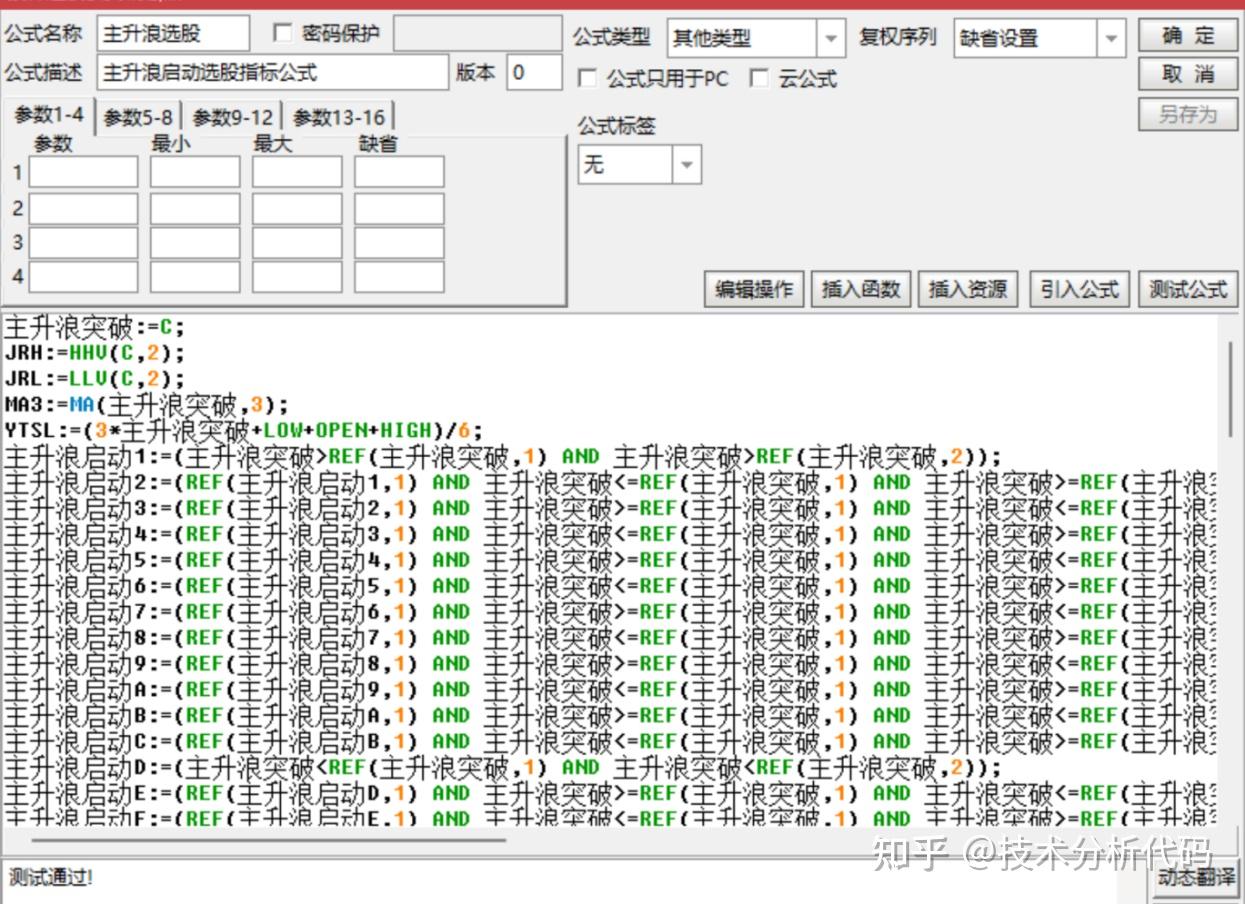Click the 插入资源 button
The image size is (1245, 905).
(x=968, y=290)
